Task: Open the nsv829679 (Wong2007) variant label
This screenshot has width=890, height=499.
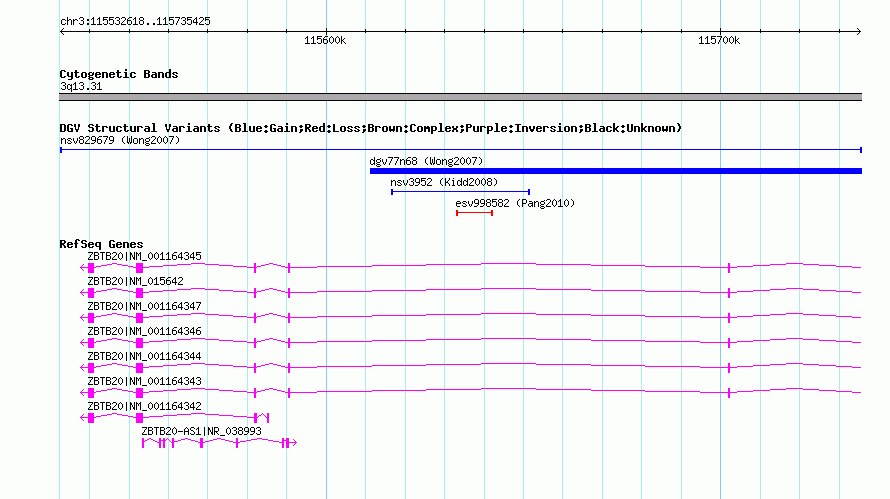Action: tap(120, 140)
